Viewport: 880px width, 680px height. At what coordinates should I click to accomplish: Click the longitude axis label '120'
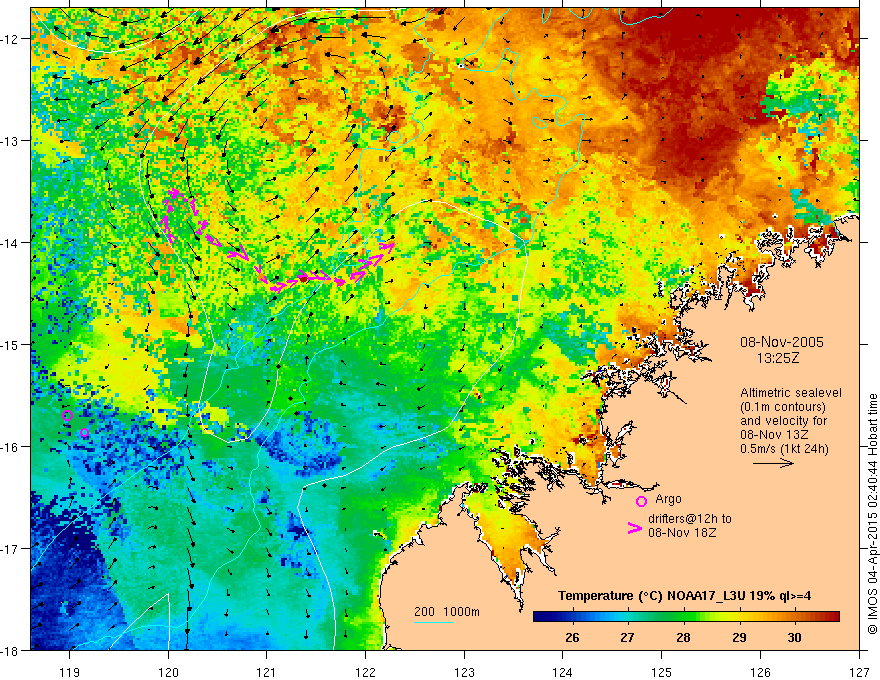coord(168,672)
